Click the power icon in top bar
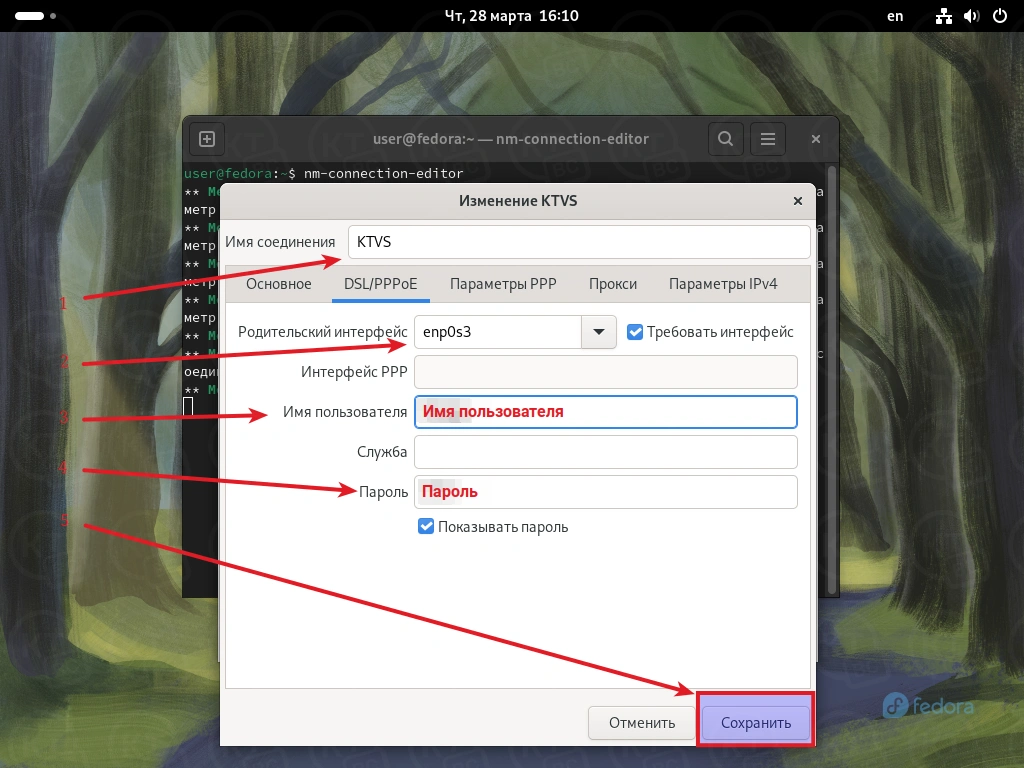Screen dimensions: 1024x768 (1000, 16)
